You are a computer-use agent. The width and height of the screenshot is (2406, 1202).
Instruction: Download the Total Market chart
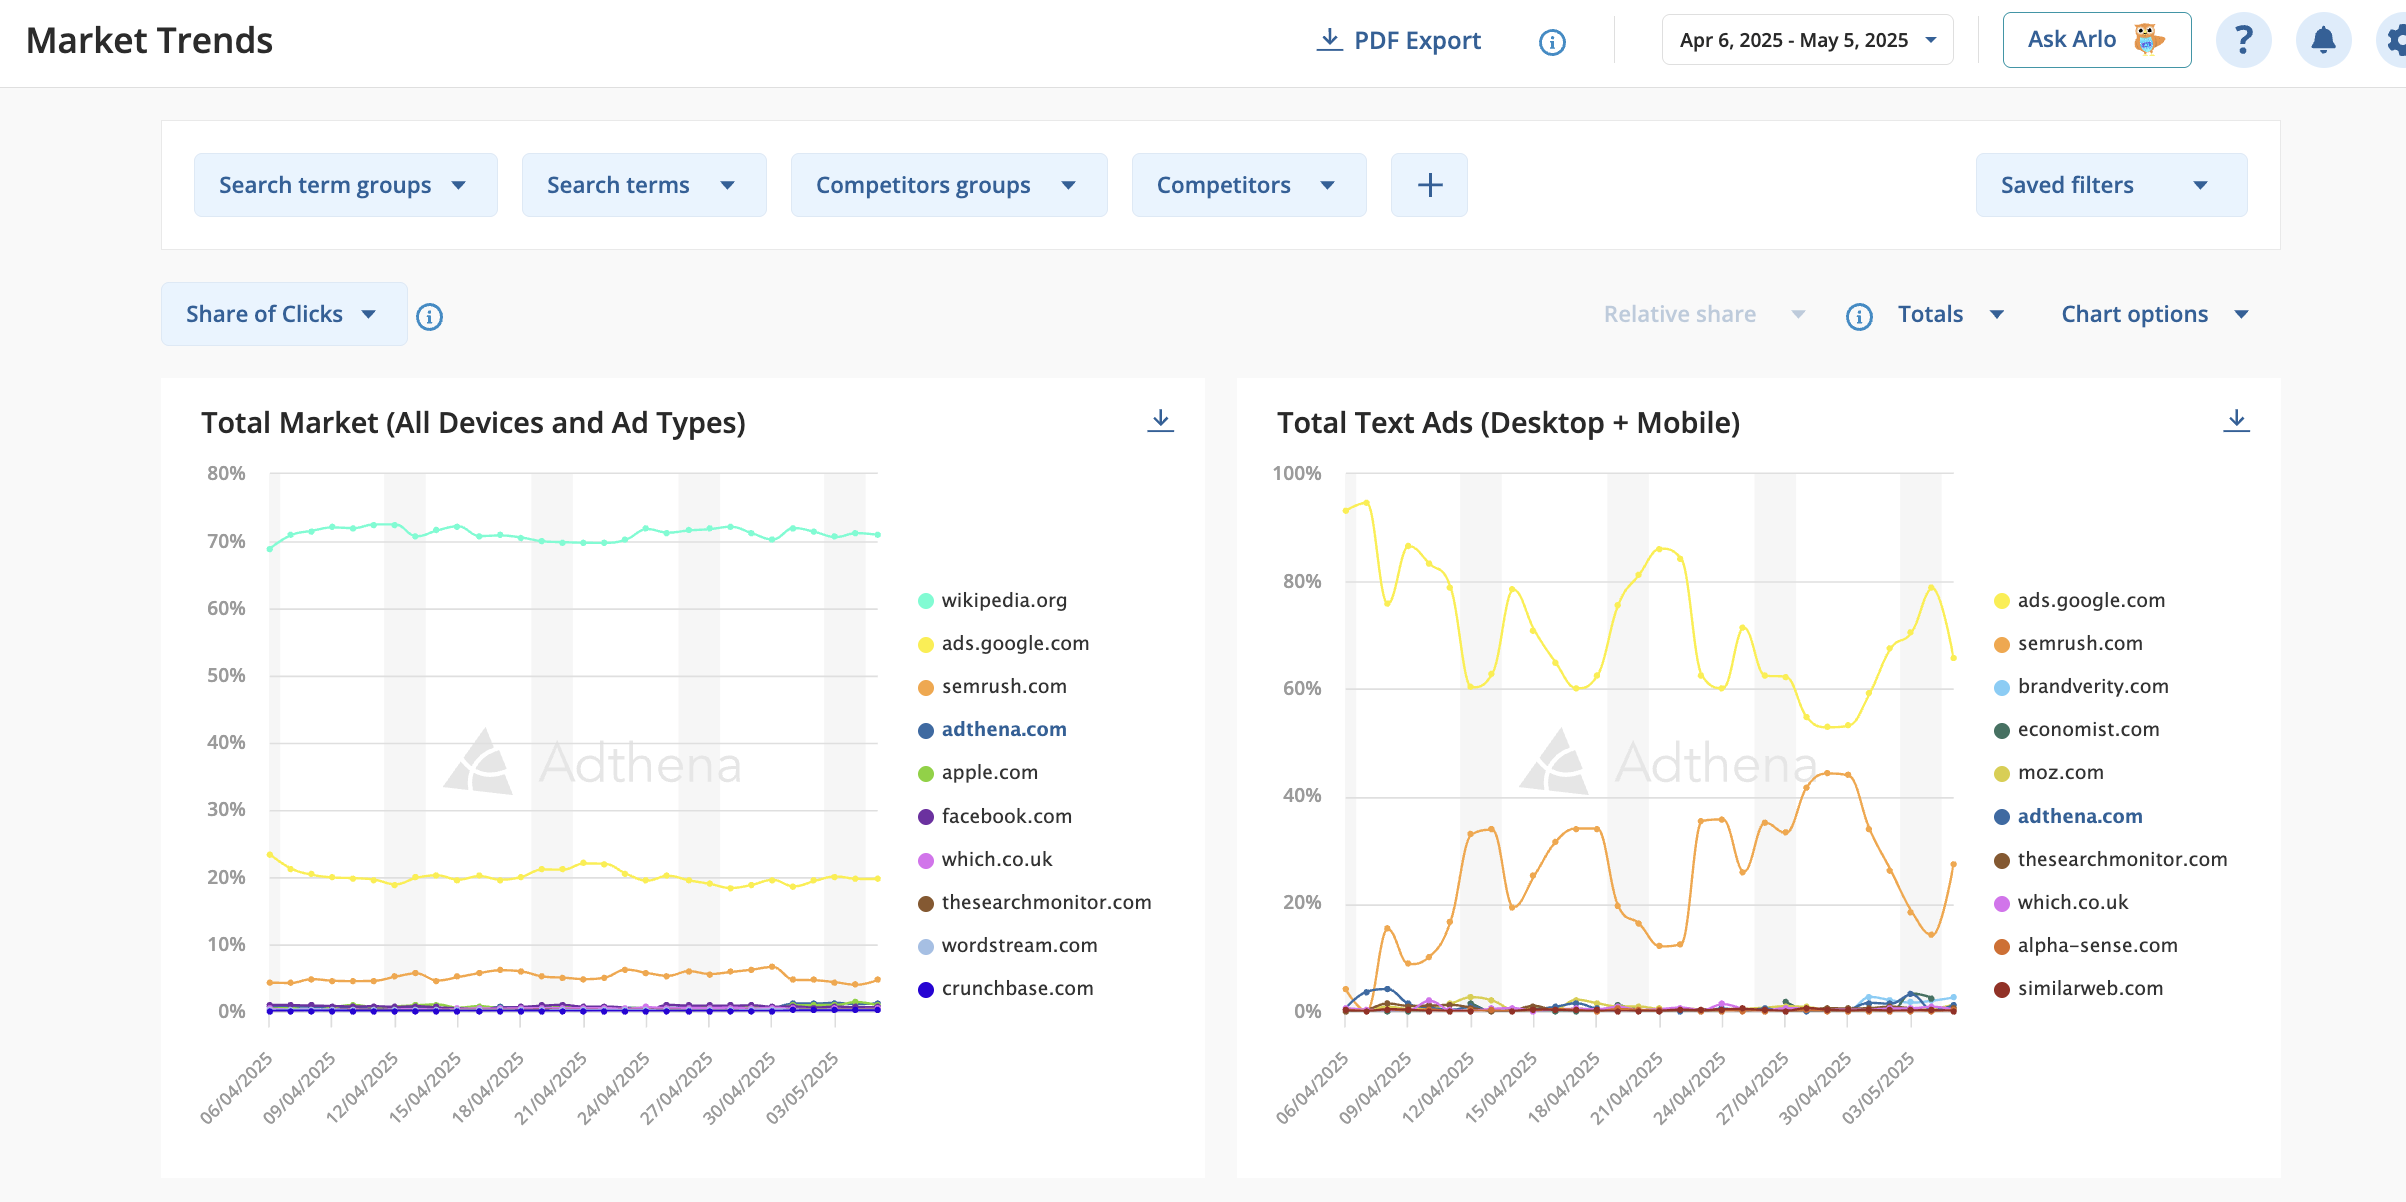point(1160,421)
